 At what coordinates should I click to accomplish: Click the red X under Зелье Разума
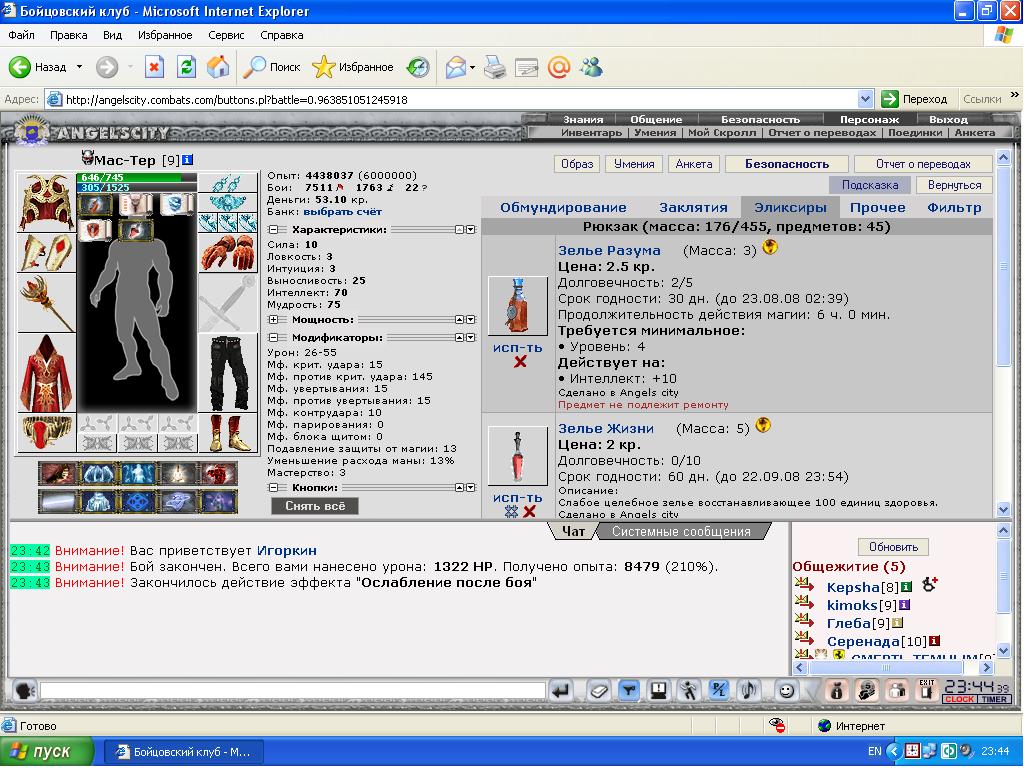tap(520, 362)
